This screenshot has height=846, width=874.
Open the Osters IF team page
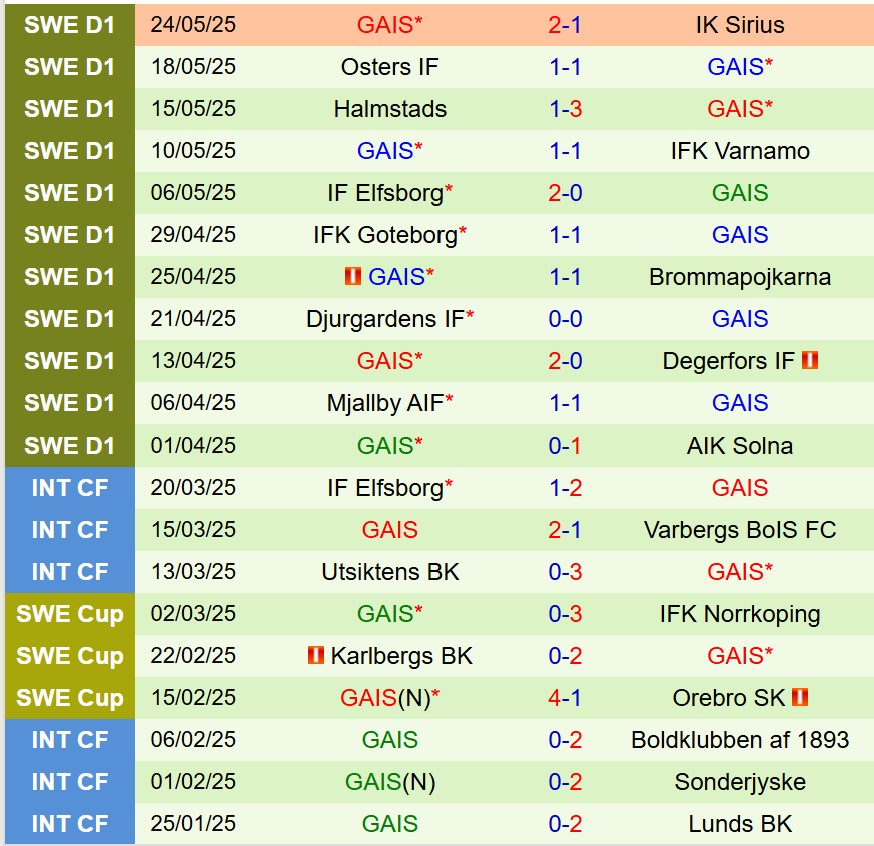tap(390, 67)
